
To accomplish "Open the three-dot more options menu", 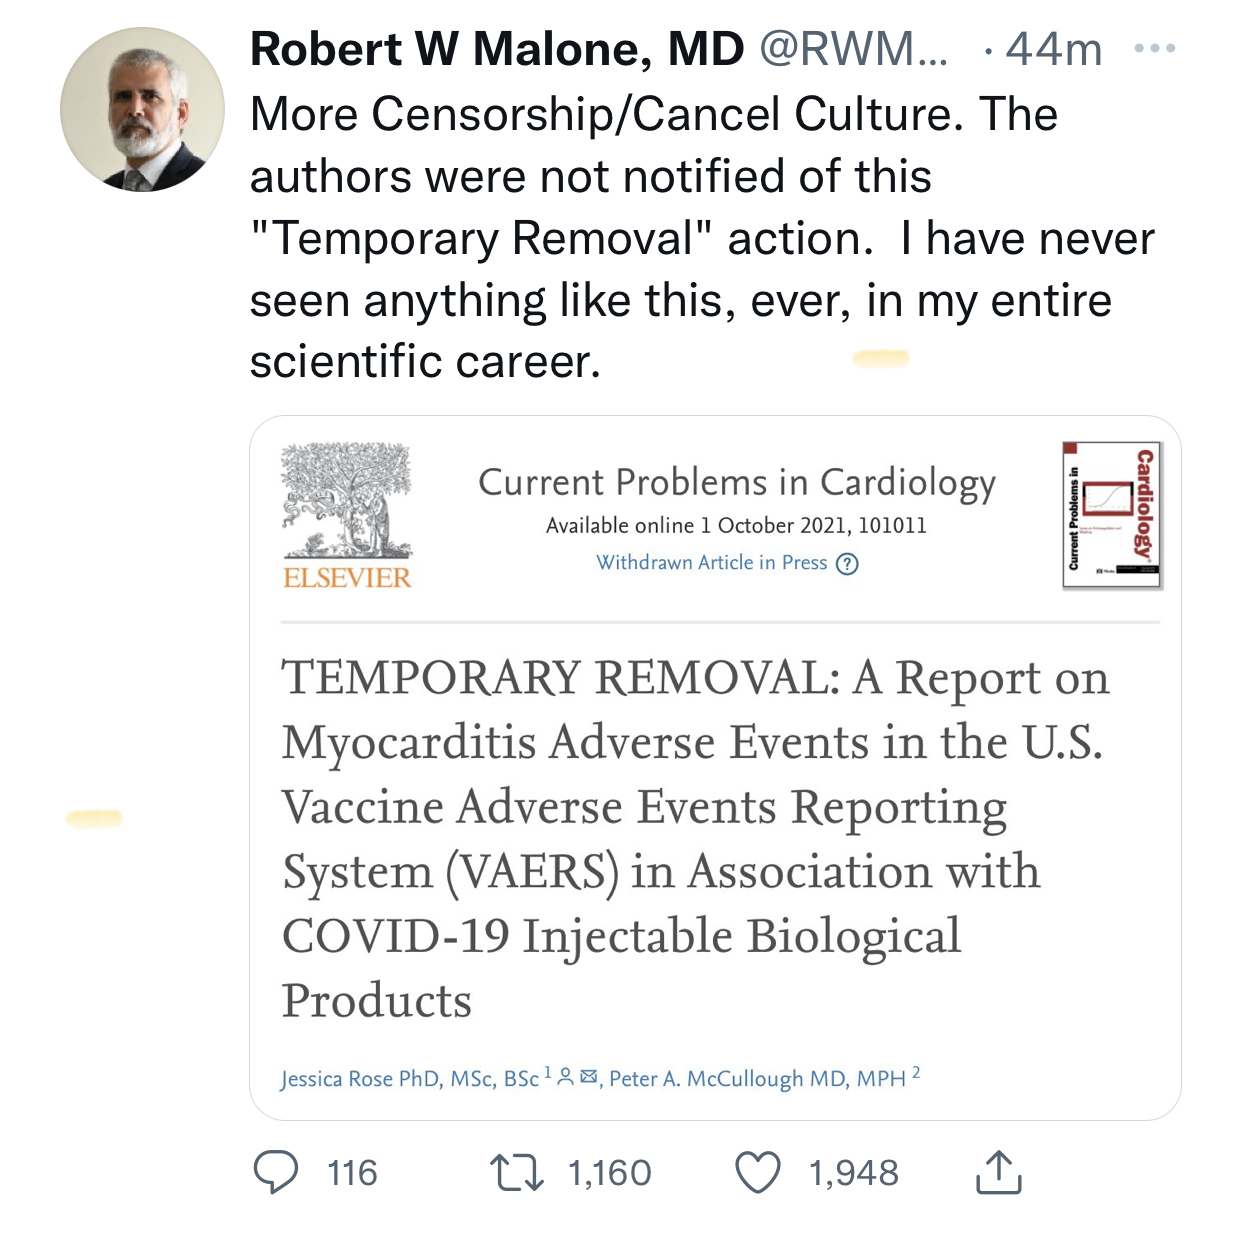I will 1155,48.
